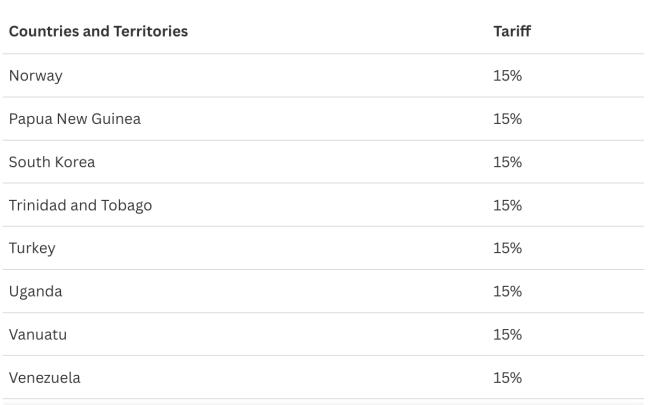Select the Trinidad and Tobago cell

coord(80,205)
